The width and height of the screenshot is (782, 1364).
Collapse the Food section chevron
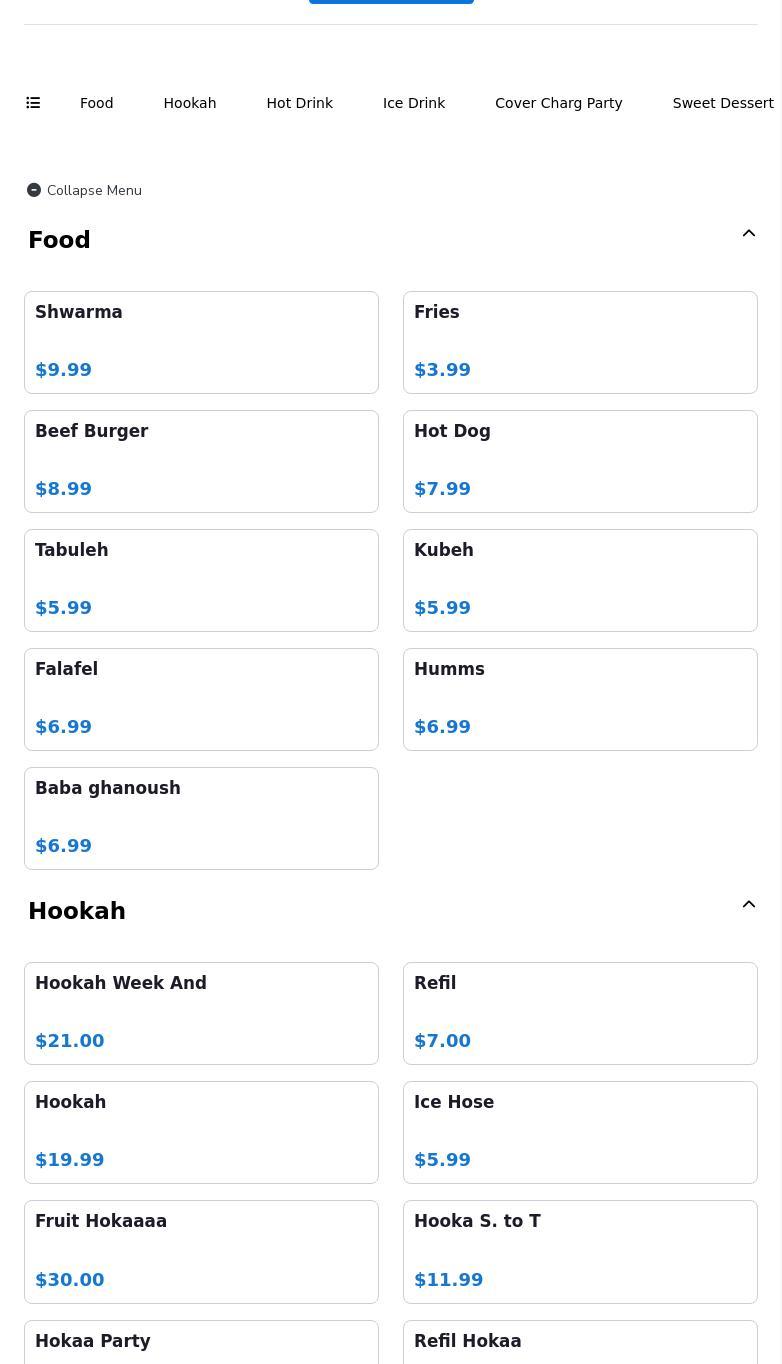point(749,233)
